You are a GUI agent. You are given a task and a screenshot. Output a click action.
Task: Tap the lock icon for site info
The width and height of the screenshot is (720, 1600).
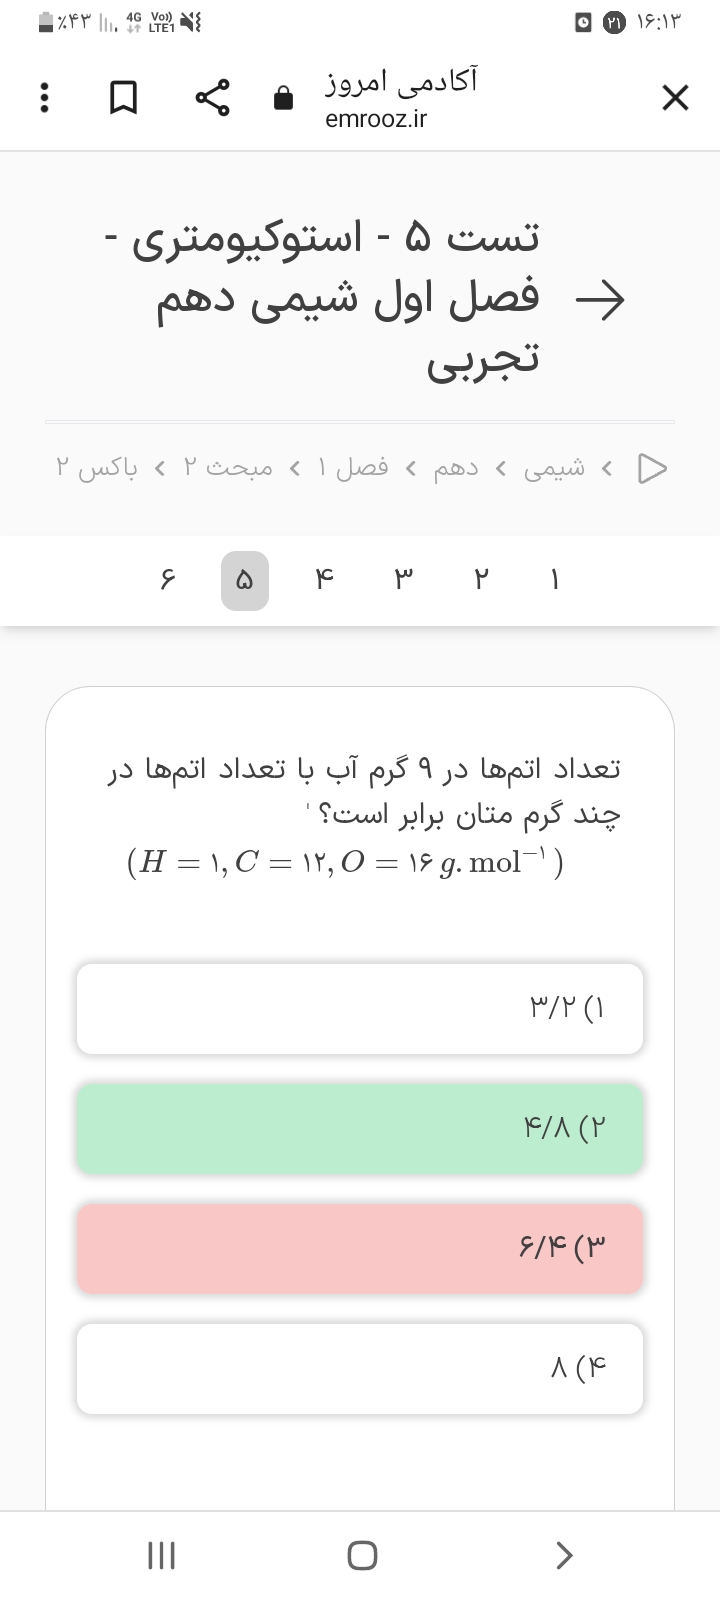pos(284,98)
